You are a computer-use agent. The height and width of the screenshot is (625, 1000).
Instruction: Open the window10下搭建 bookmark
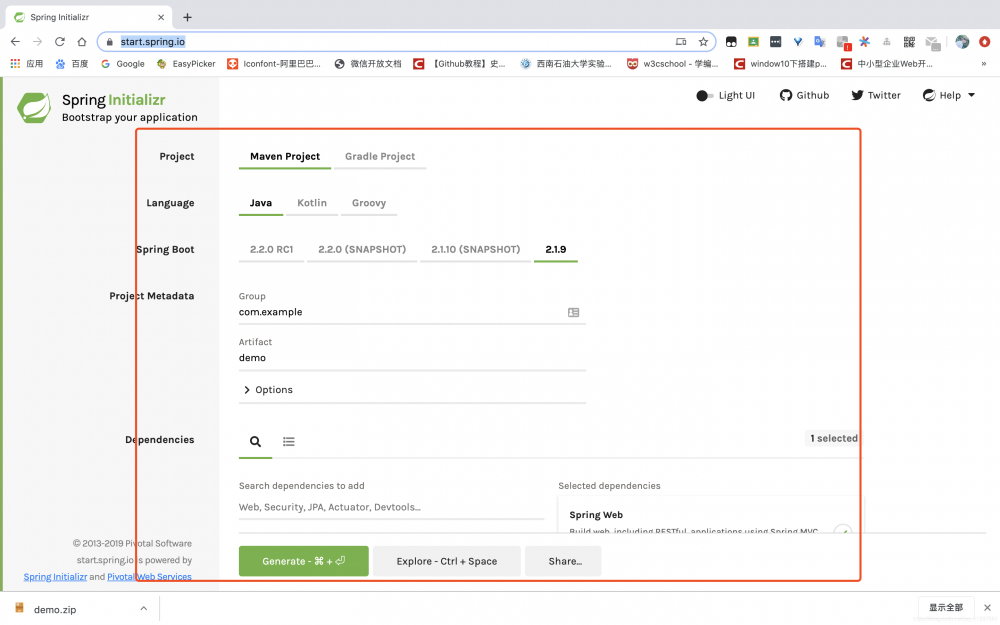point(781,64)
